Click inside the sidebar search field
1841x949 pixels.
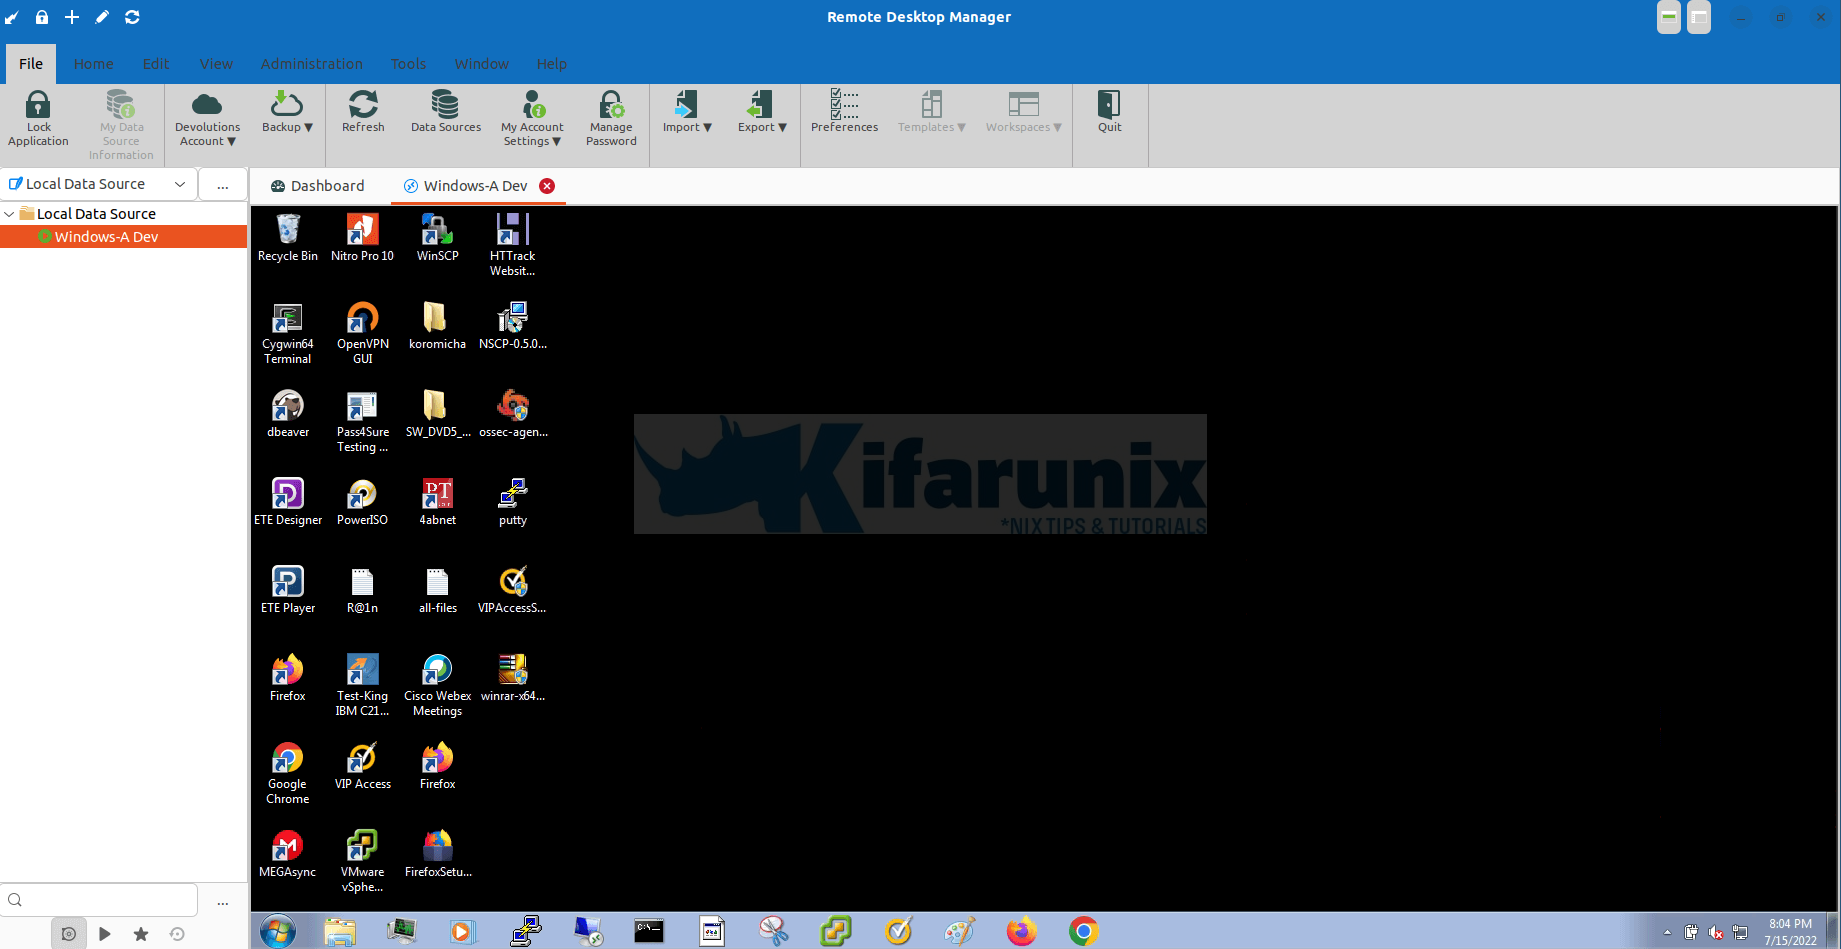coord(100,899)
